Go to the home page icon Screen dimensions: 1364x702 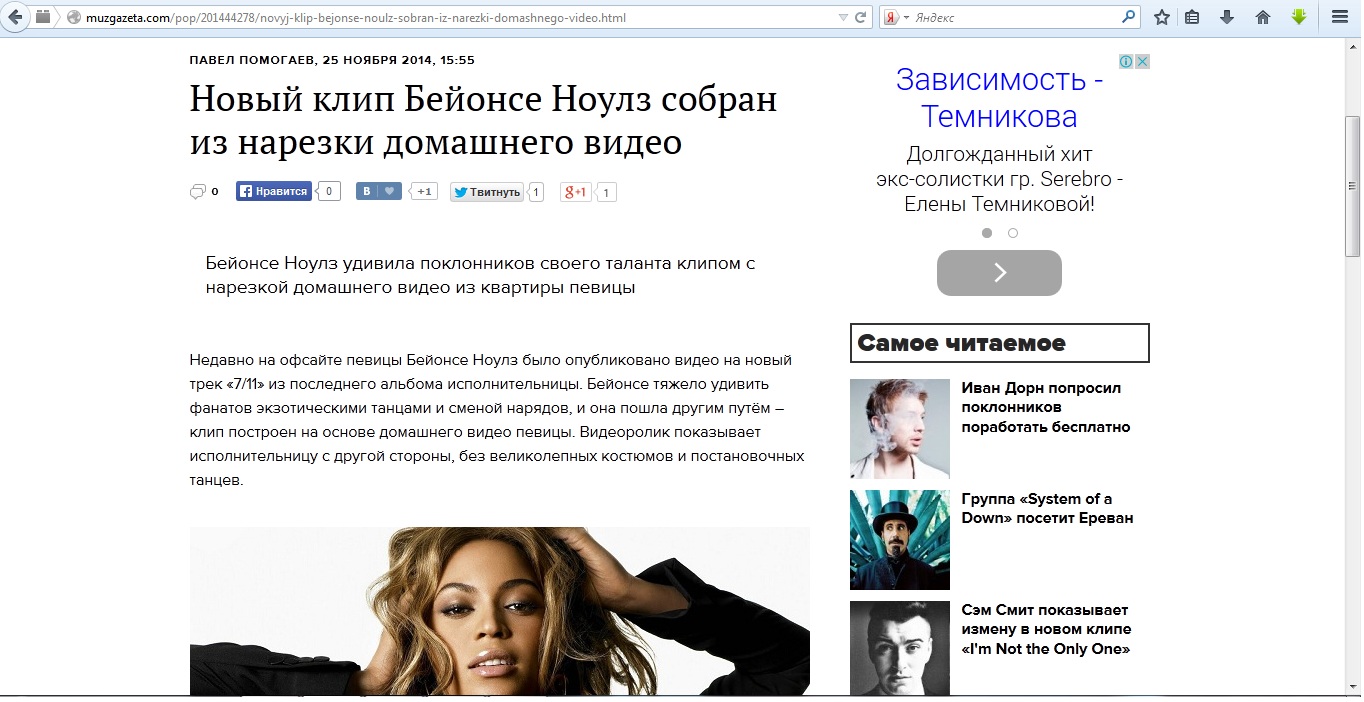(1263, 17)
